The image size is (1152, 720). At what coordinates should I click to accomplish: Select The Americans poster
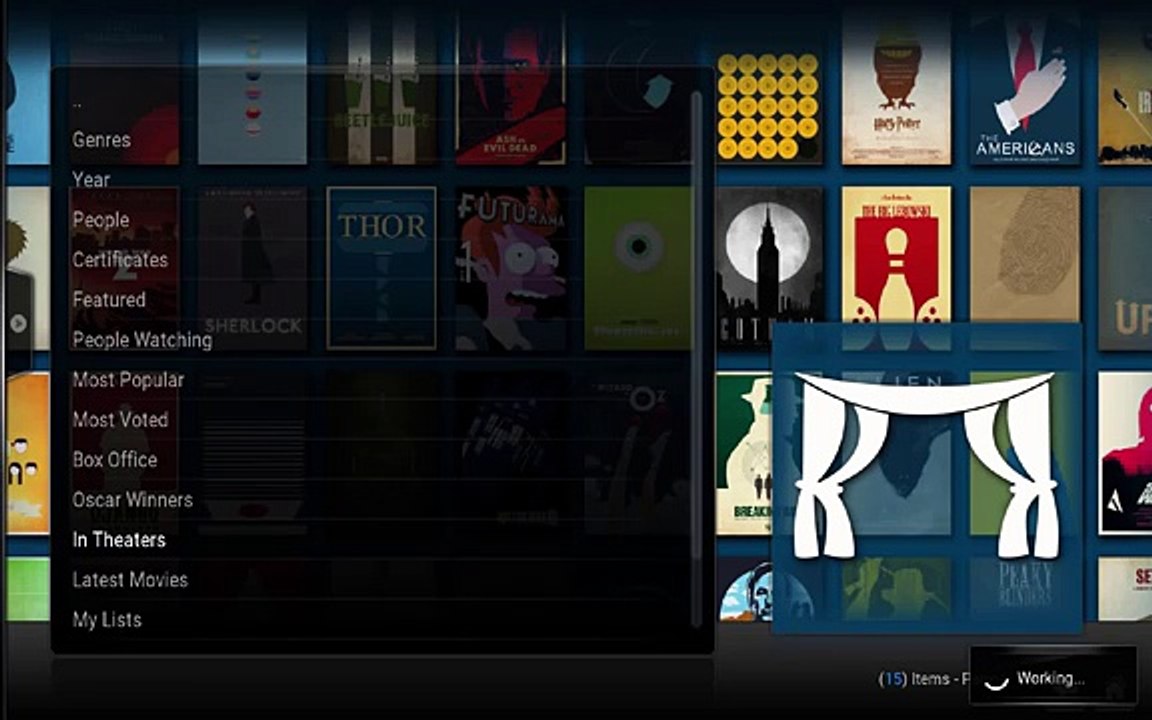tap(1025, 87)
